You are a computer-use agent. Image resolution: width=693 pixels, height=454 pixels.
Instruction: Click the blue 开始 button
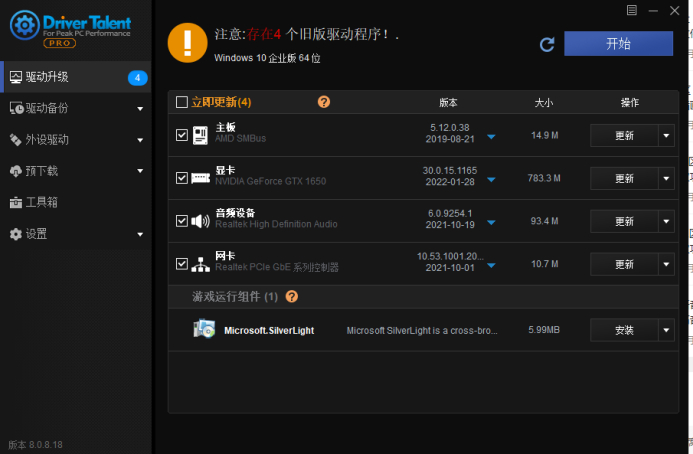618,43
